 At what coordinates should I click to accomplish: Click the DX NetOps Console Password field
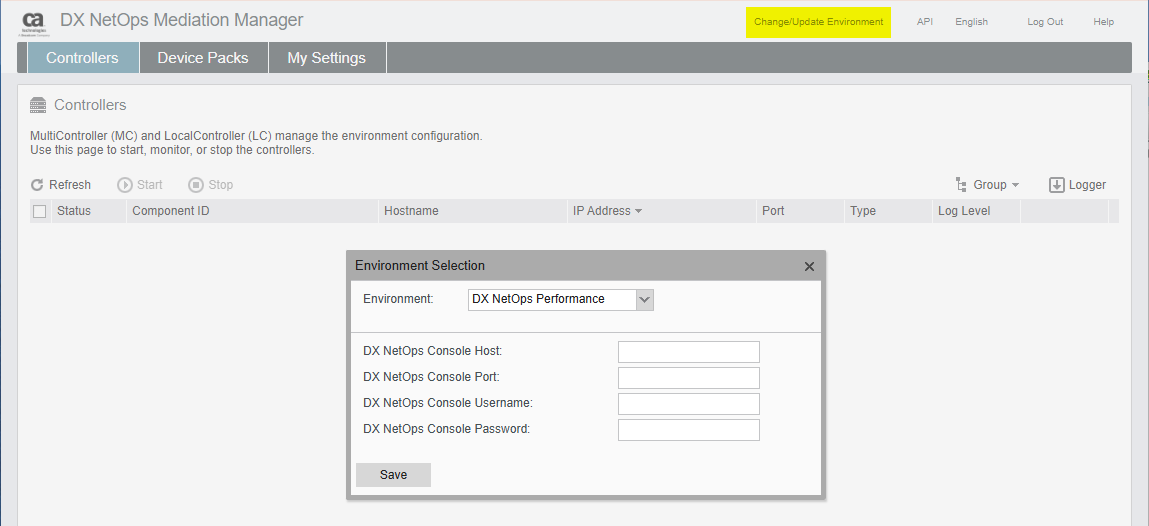tap(688, 430)
